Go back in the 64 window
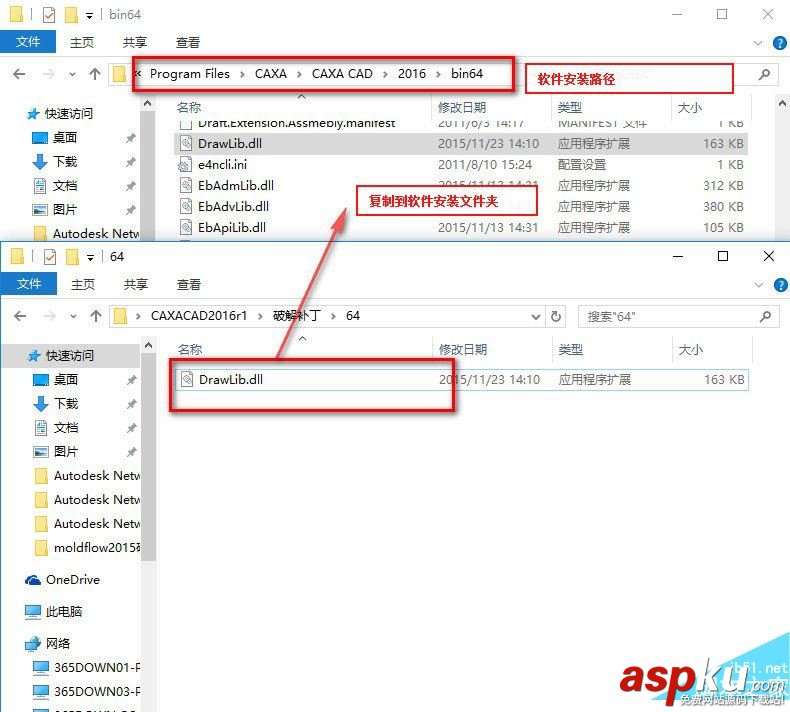 [20, 316]
